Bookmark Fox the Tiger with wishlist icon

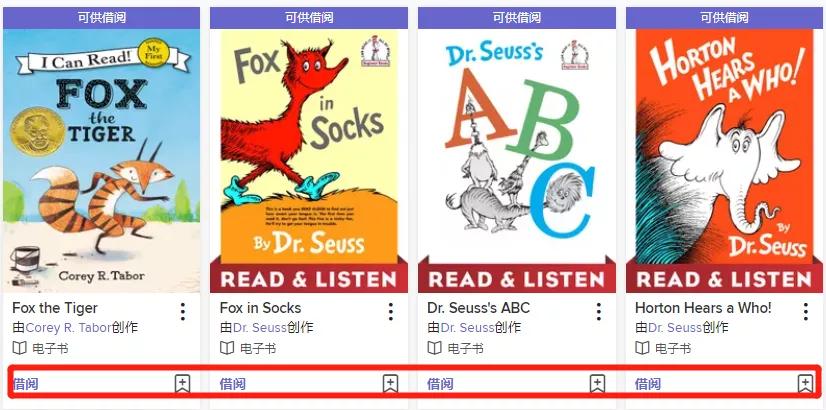click(182, 384)
